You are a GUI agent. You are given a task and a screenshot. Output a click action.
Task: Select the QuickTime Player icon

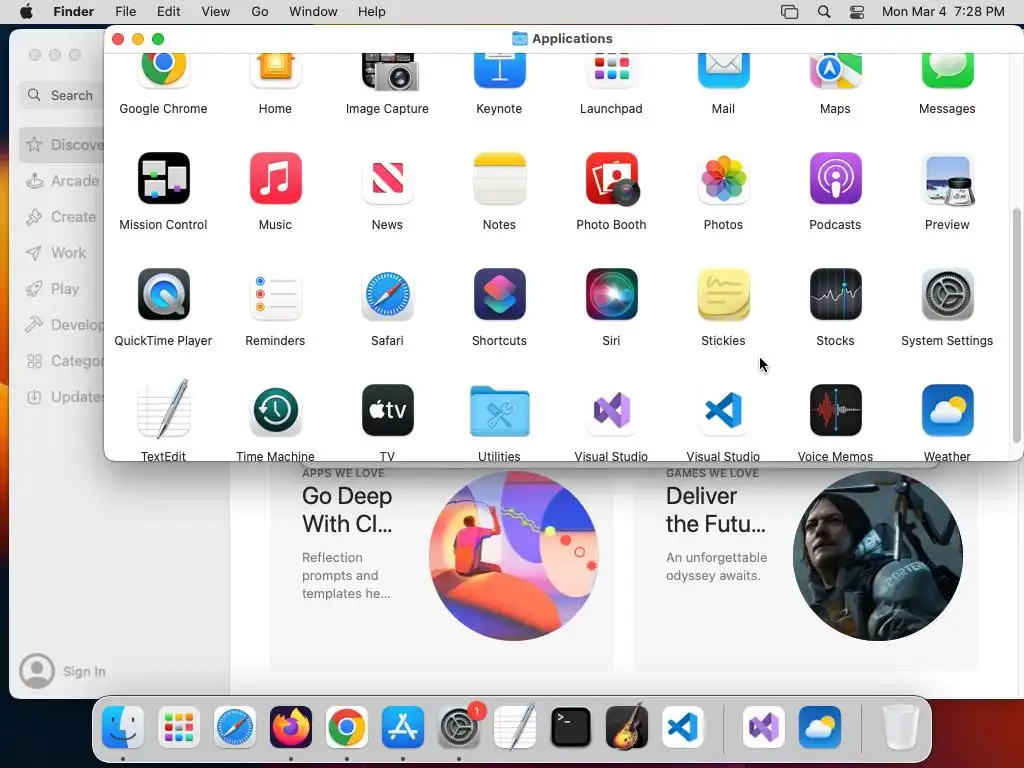point(163,294)
